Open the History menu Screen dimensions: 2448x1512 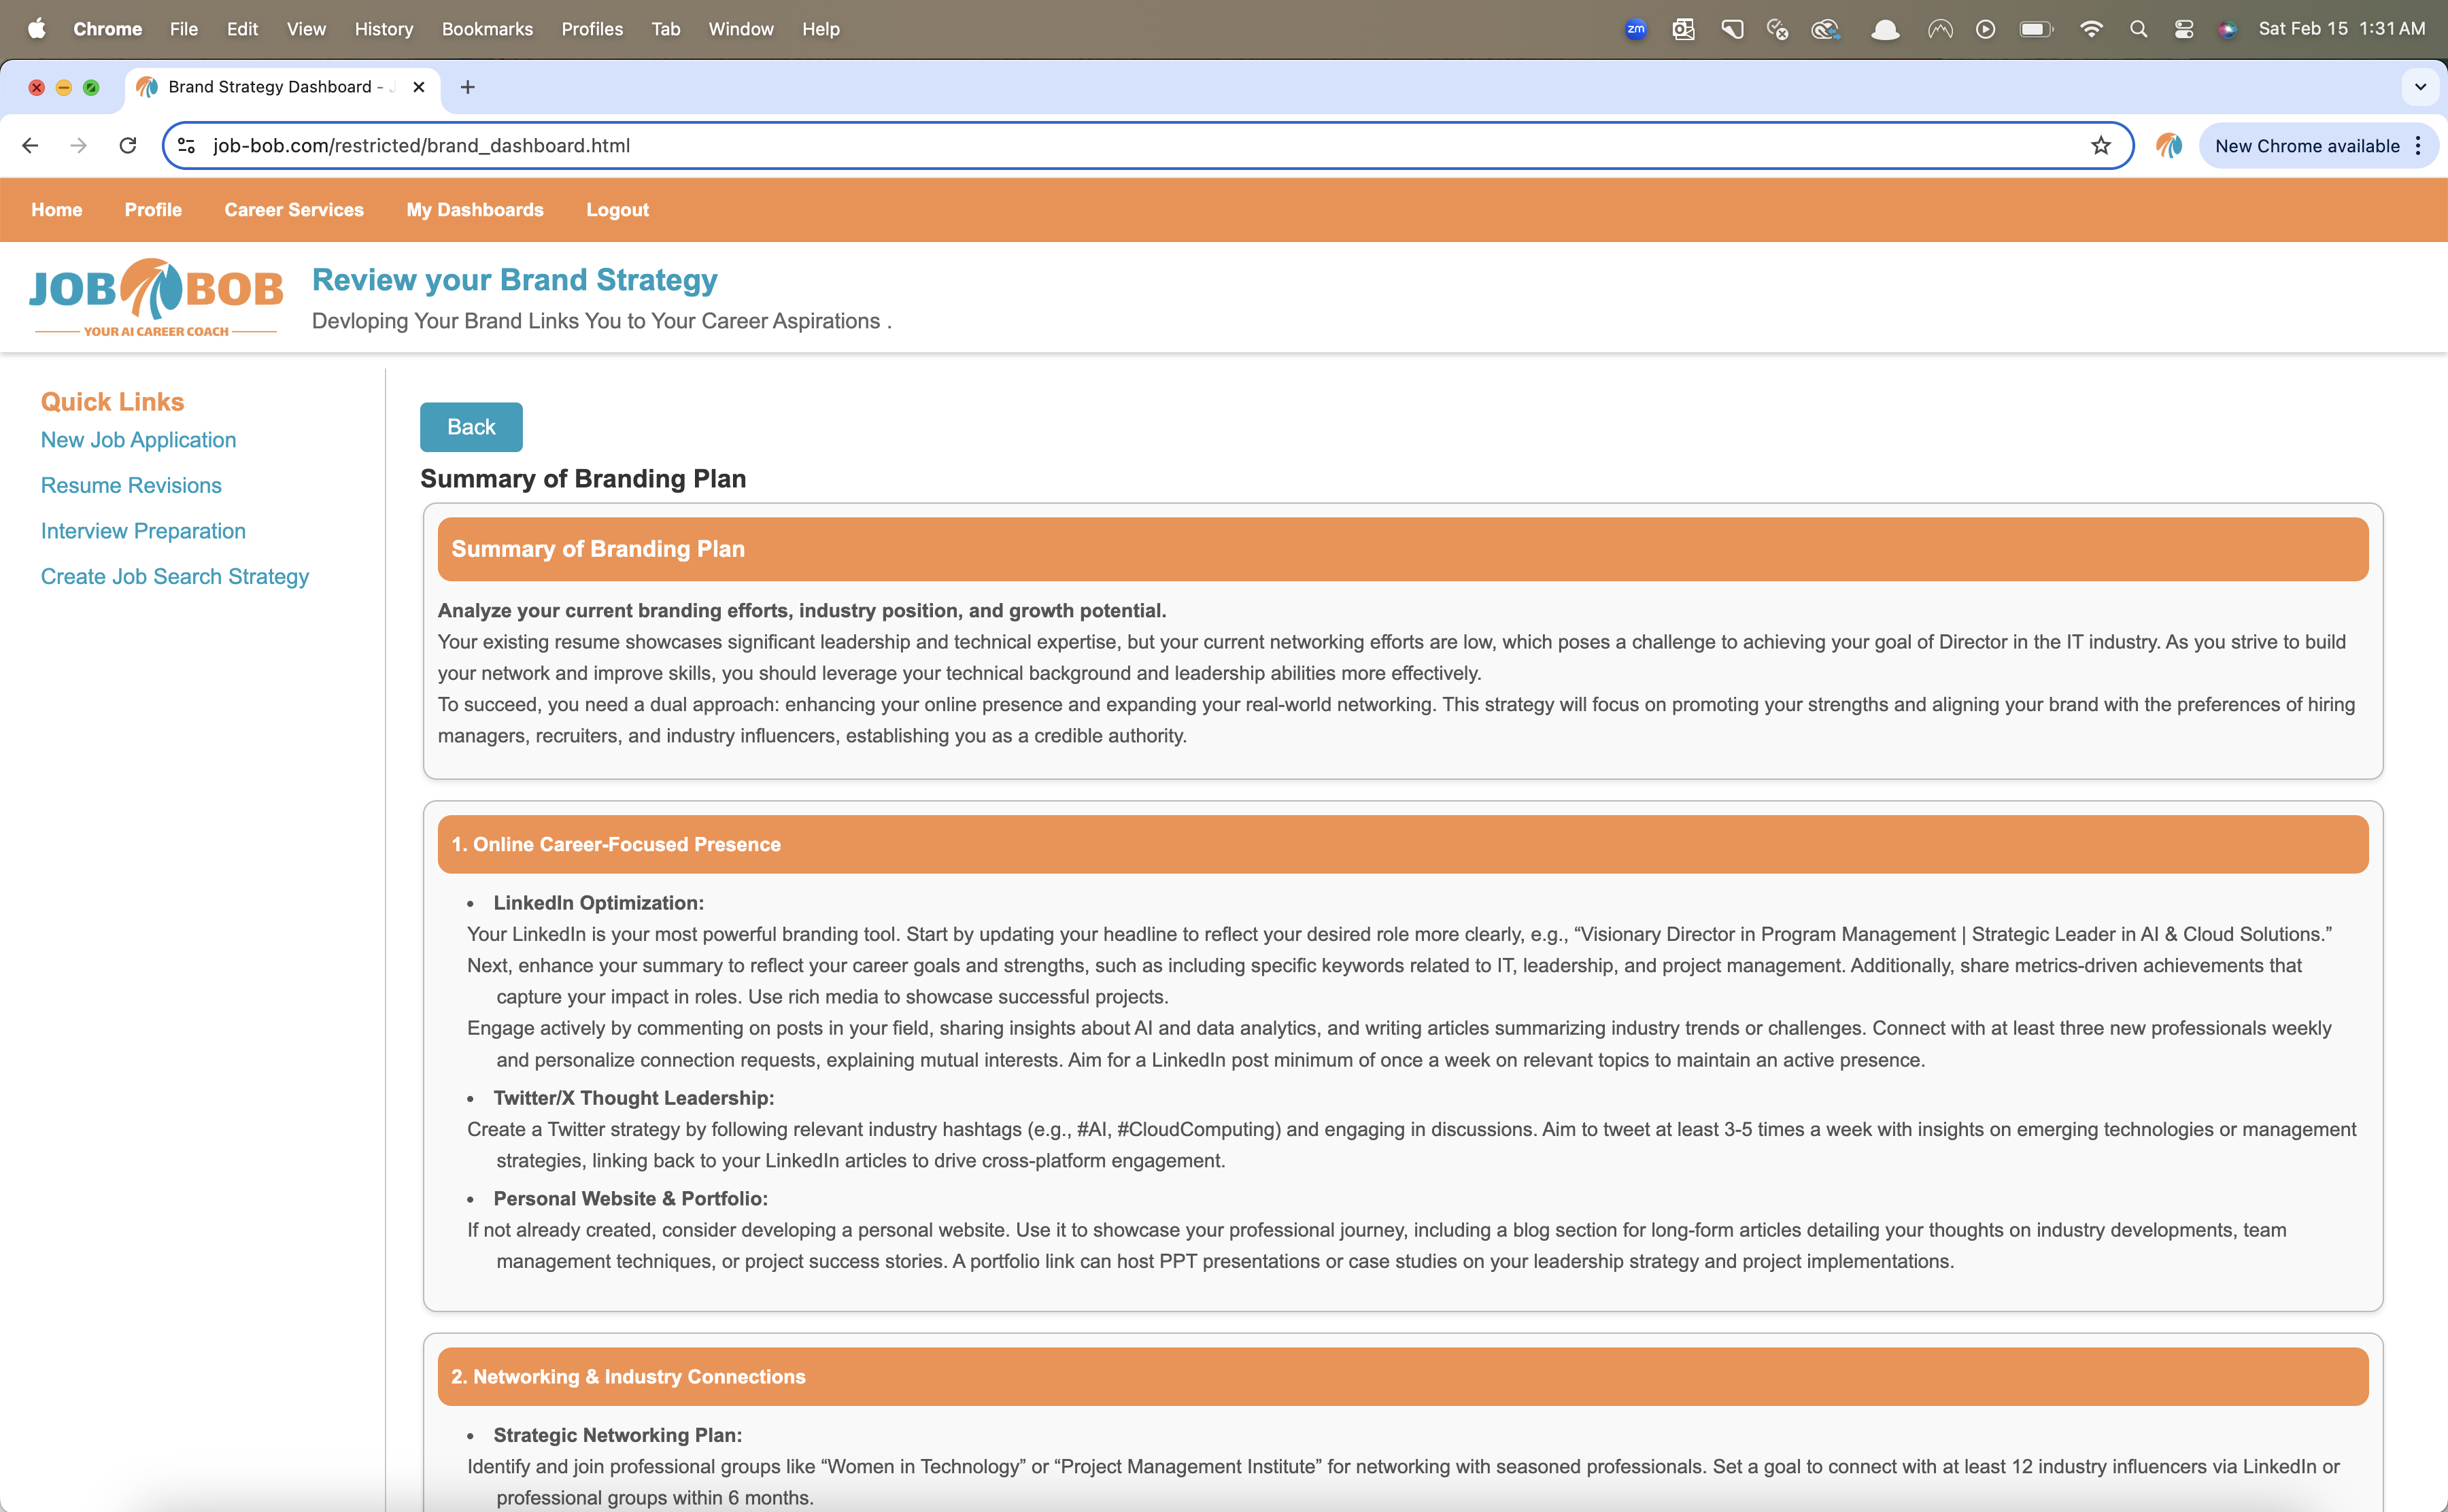[384, 29]
